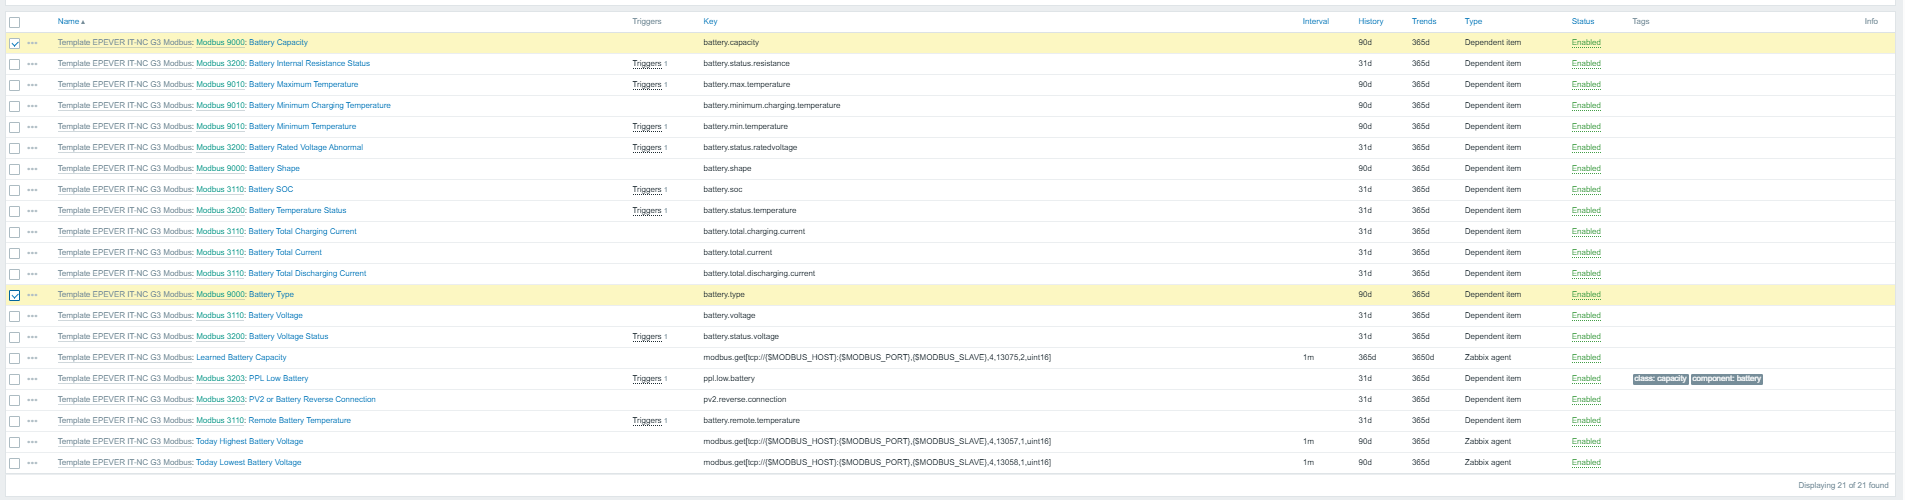Screen dimensions: 1905x500
Task: Open the three-dot menu for Battery Total Charging Current
Action: (33, 232)
